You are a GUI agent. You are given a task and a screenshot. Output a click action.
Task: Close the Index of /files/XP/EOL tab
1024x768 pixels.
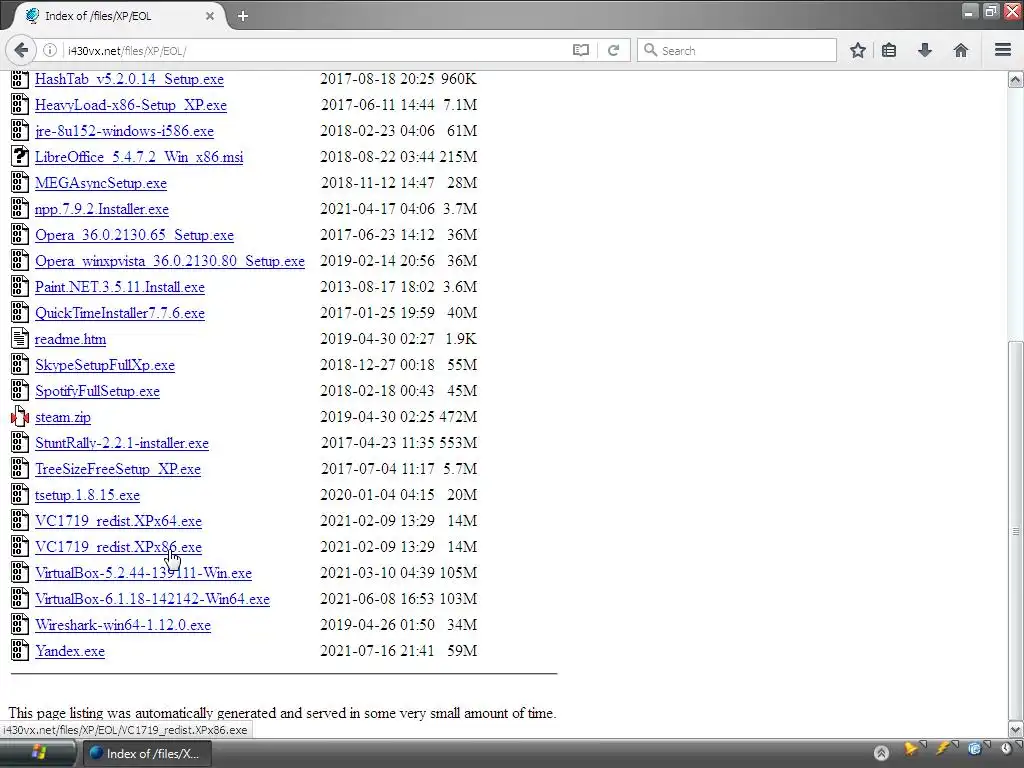(x=210, y=16)
